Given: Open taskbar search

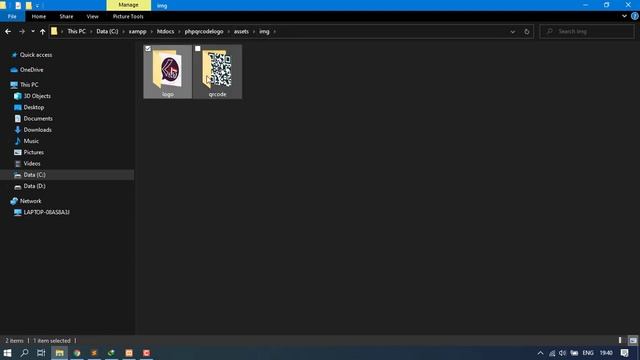Looking at the screenshot, I should [x=24, y=353].
